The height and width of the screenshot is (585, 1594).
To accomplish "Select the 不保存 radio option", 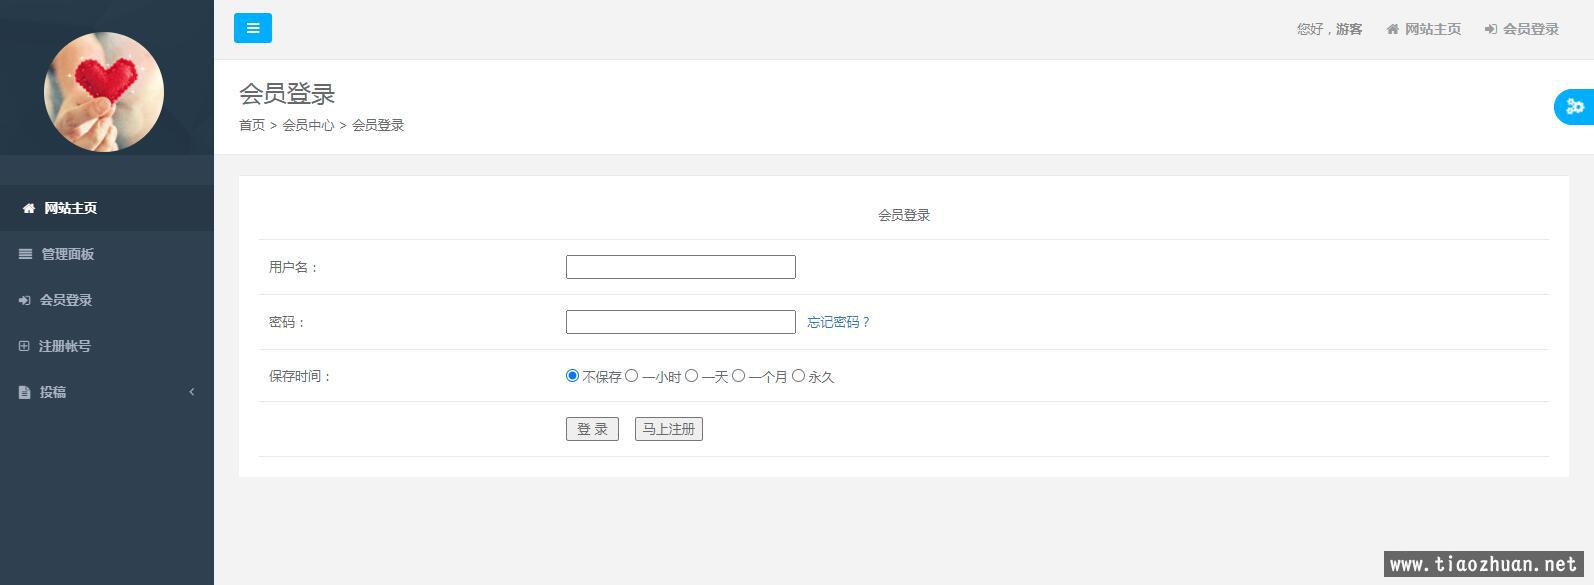I will [572, 376].
